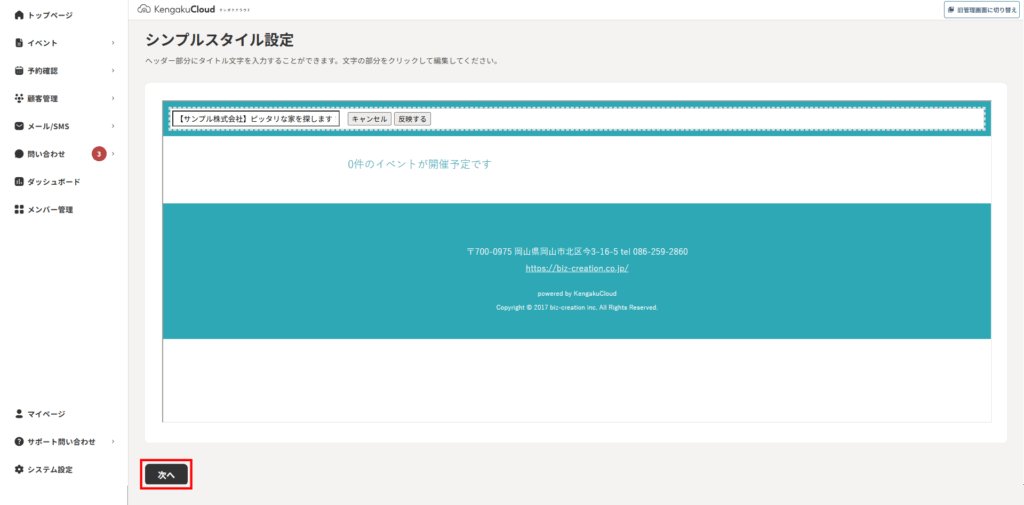Expand the イベント submenu chevron
1024x505 pixels.
(113, 42)
